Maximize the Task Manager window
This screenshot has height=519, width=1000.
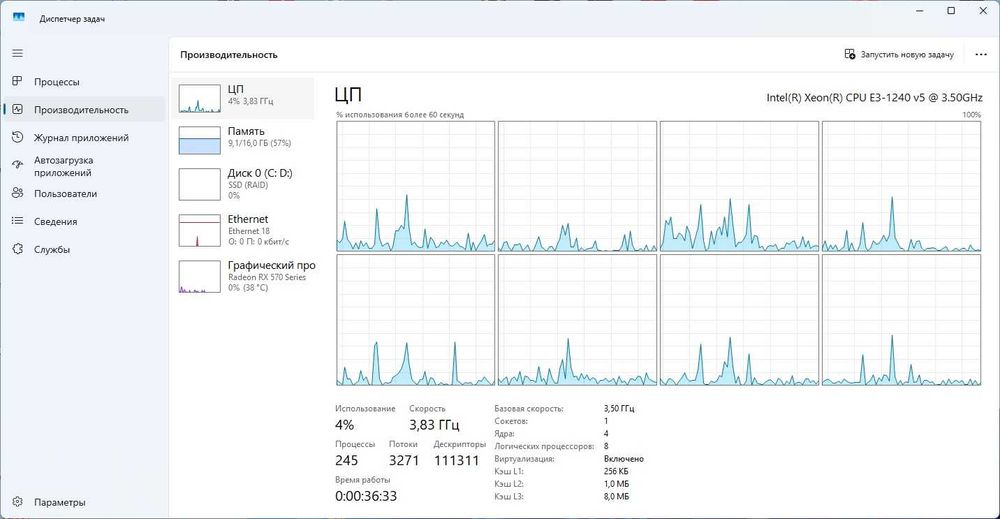[951, 11]
